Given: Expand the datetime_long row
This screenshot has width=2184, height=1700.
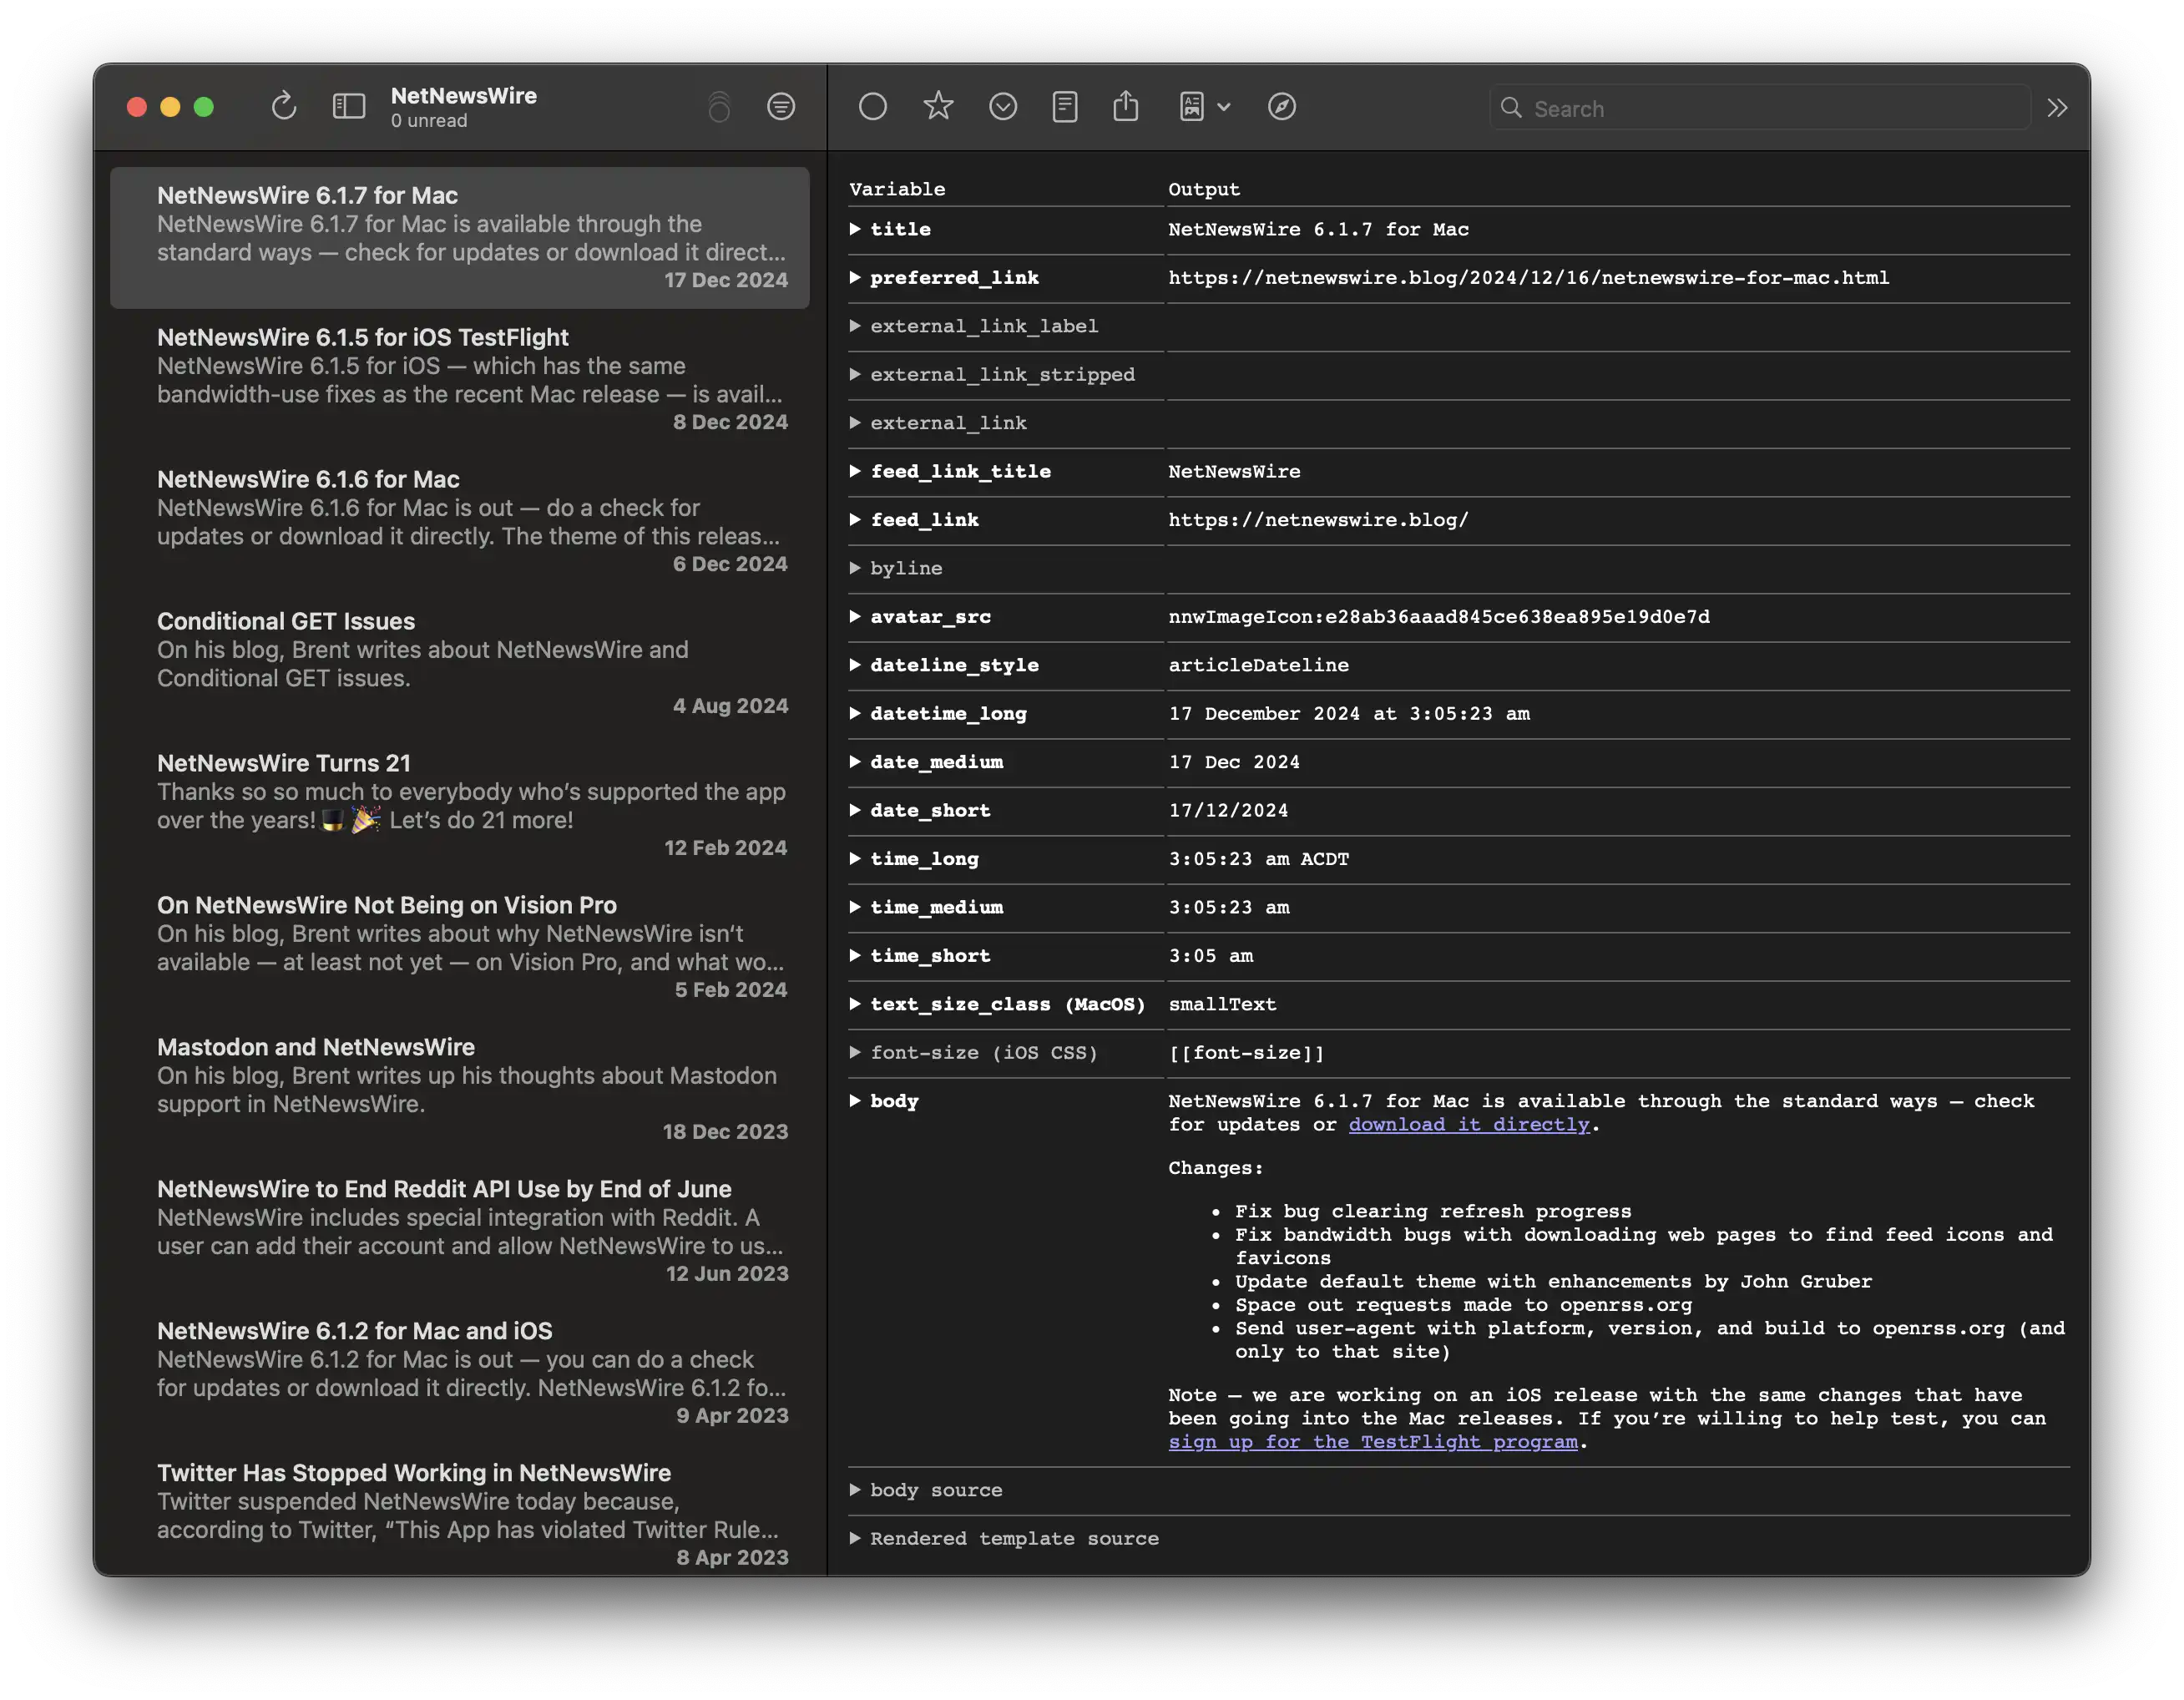Looking at the screenshot, I should point(855,714).
